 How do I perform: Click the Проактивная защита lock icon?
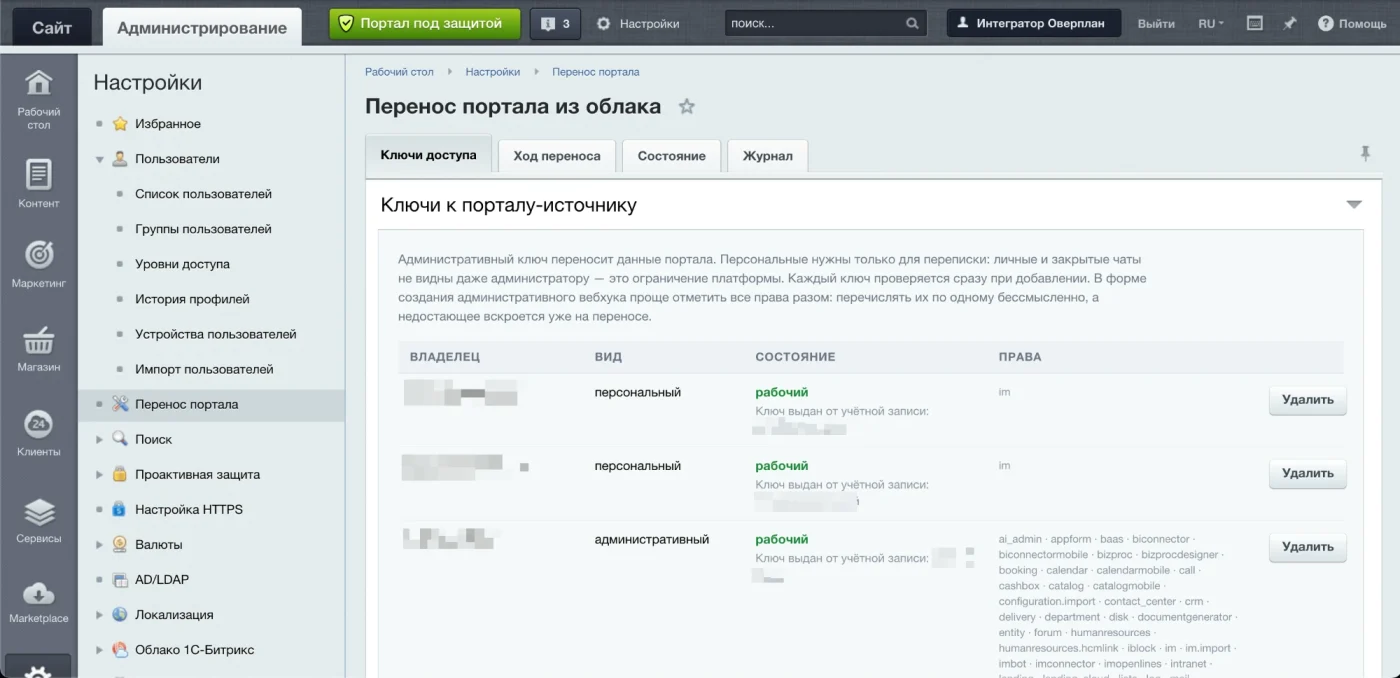coord(120,474)
